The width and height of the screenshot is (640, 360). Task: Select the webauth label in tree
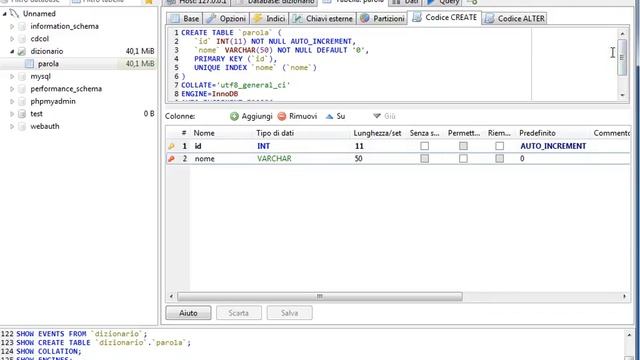(45, 127)
